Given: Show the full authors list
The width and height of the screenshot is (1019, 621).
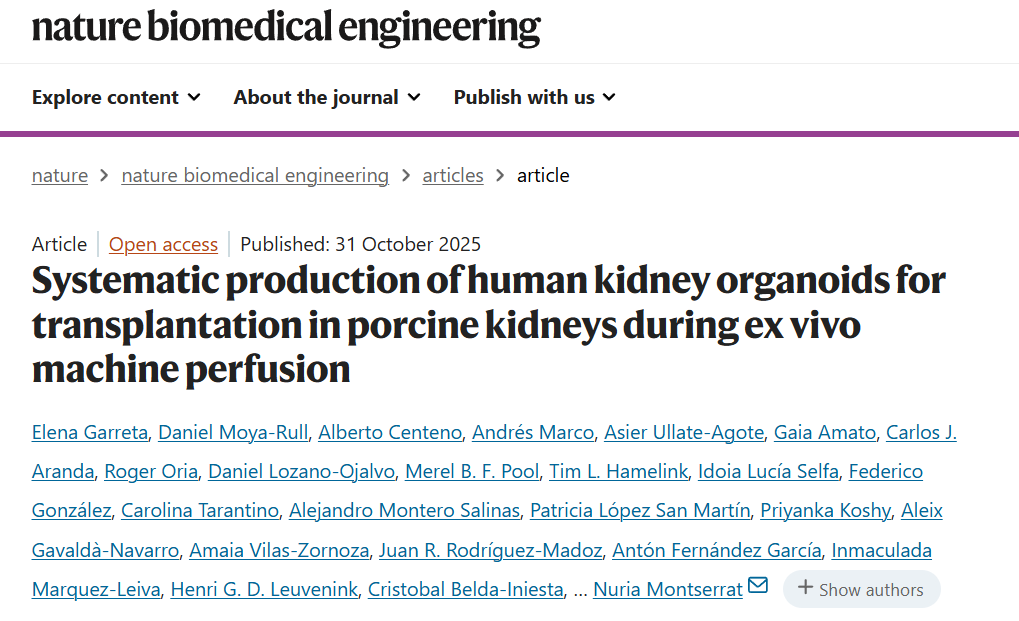Looking at the screenshot, I should (x=861, y=589).
